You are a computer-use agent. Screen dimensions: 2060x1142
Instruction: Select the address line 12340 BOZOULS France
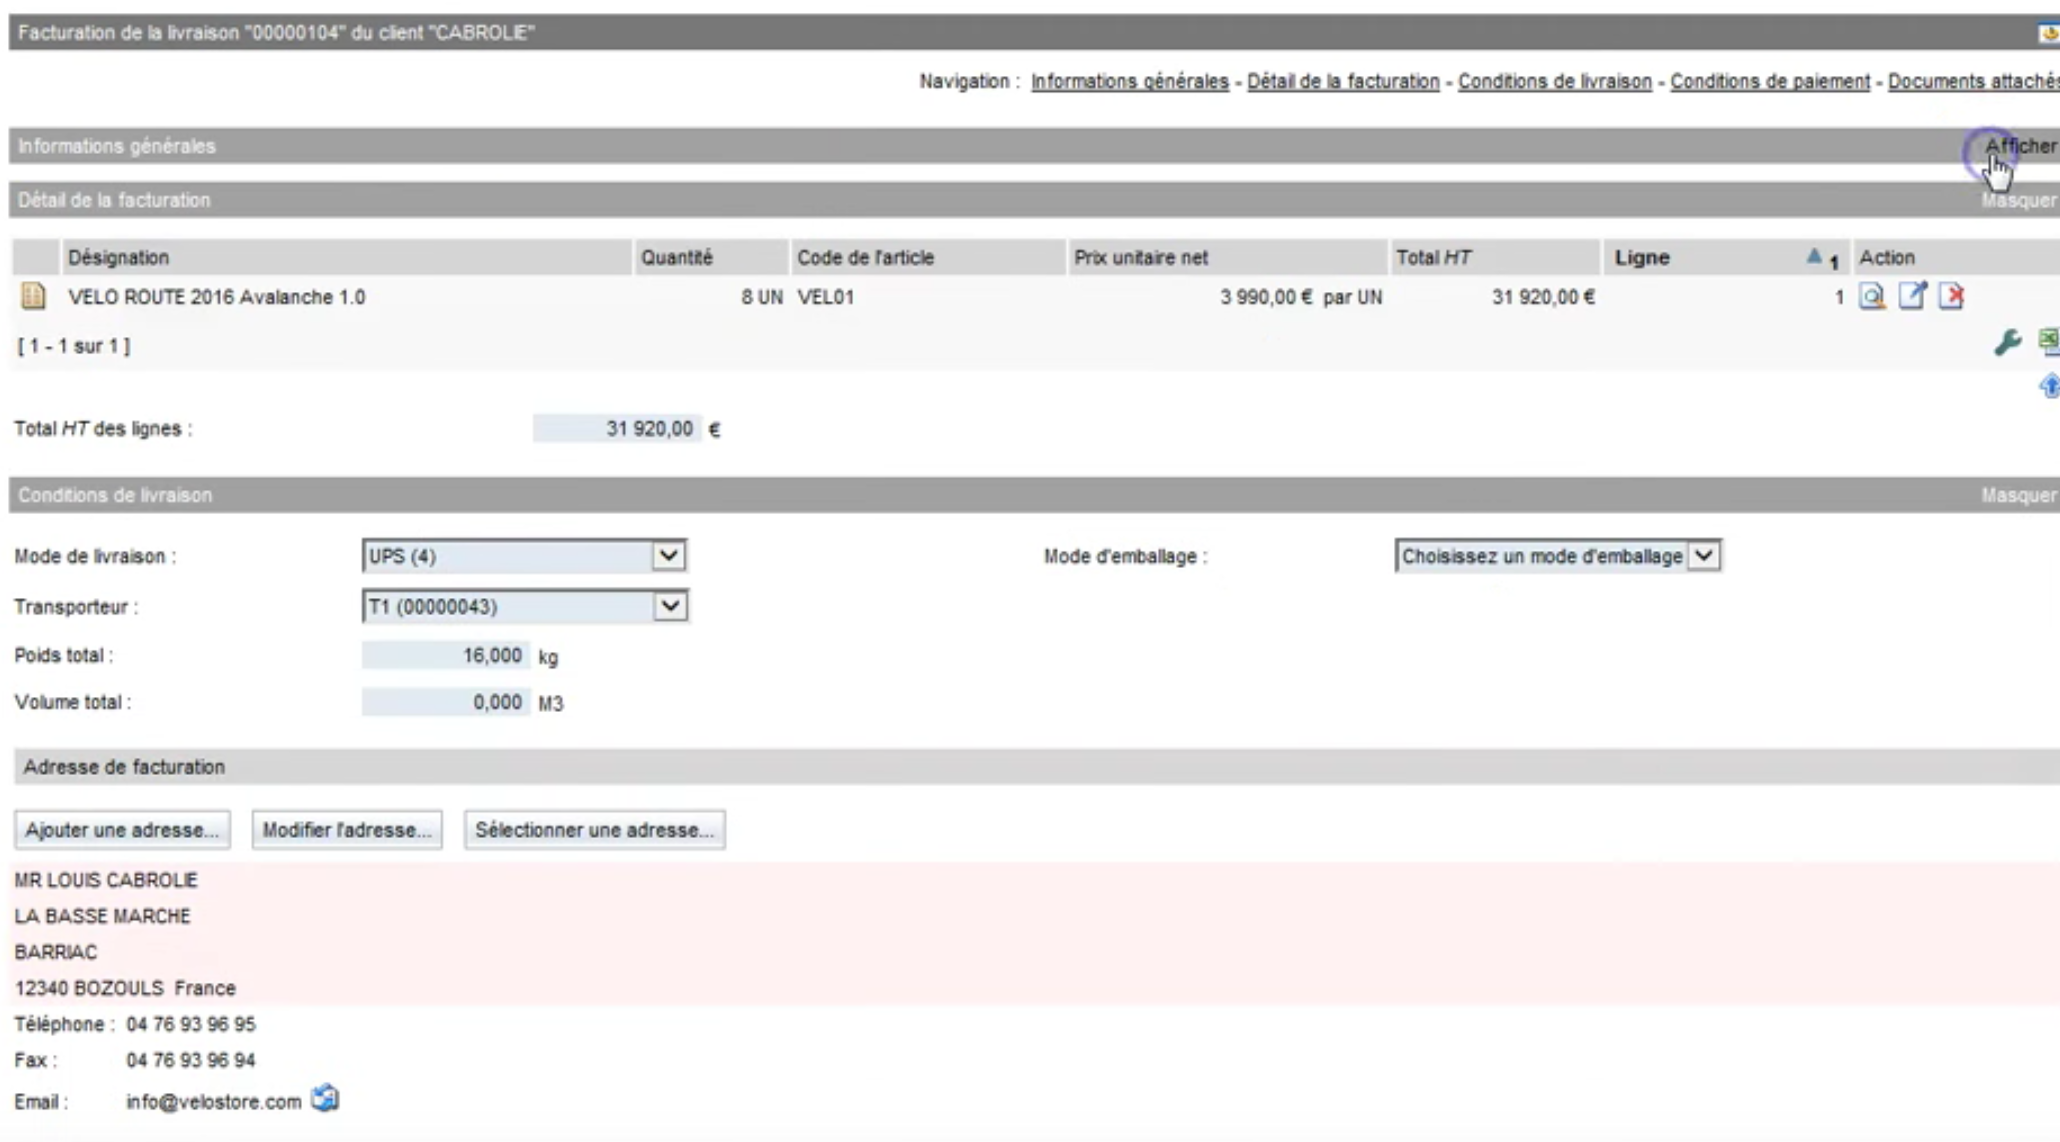[x=125, y=988]
